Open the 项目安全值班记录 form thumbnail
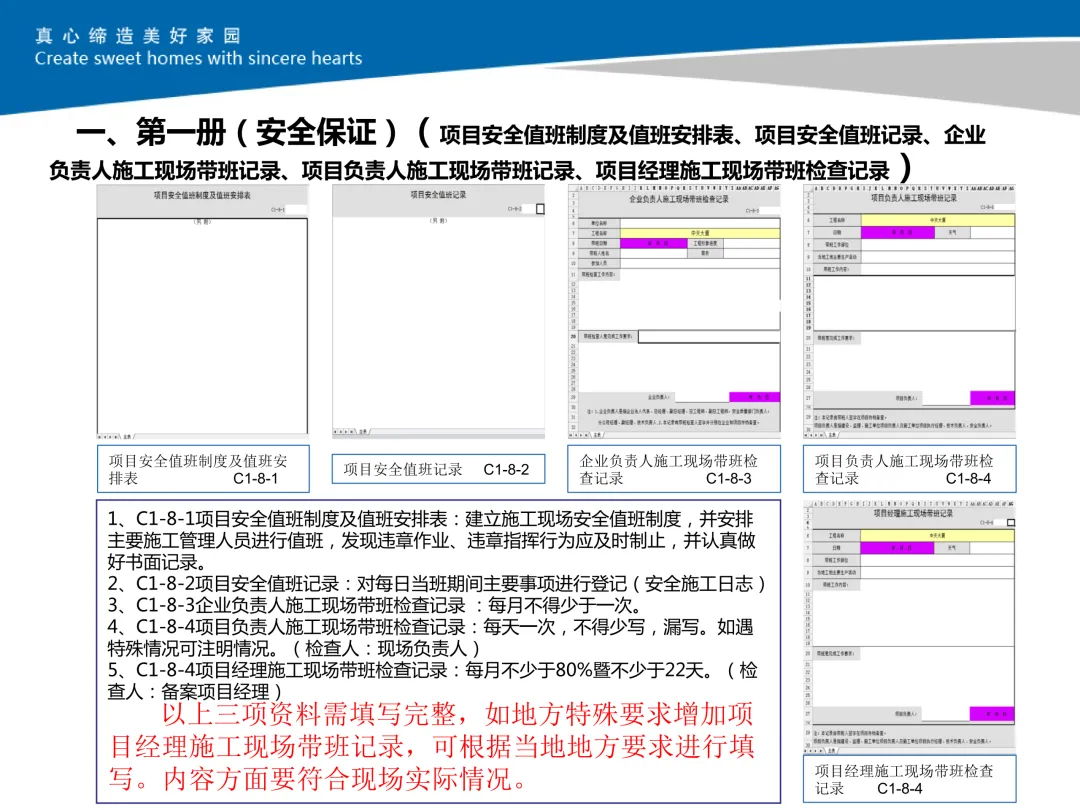This screenshot has width=1080, height=810. [x=439, y=311]
